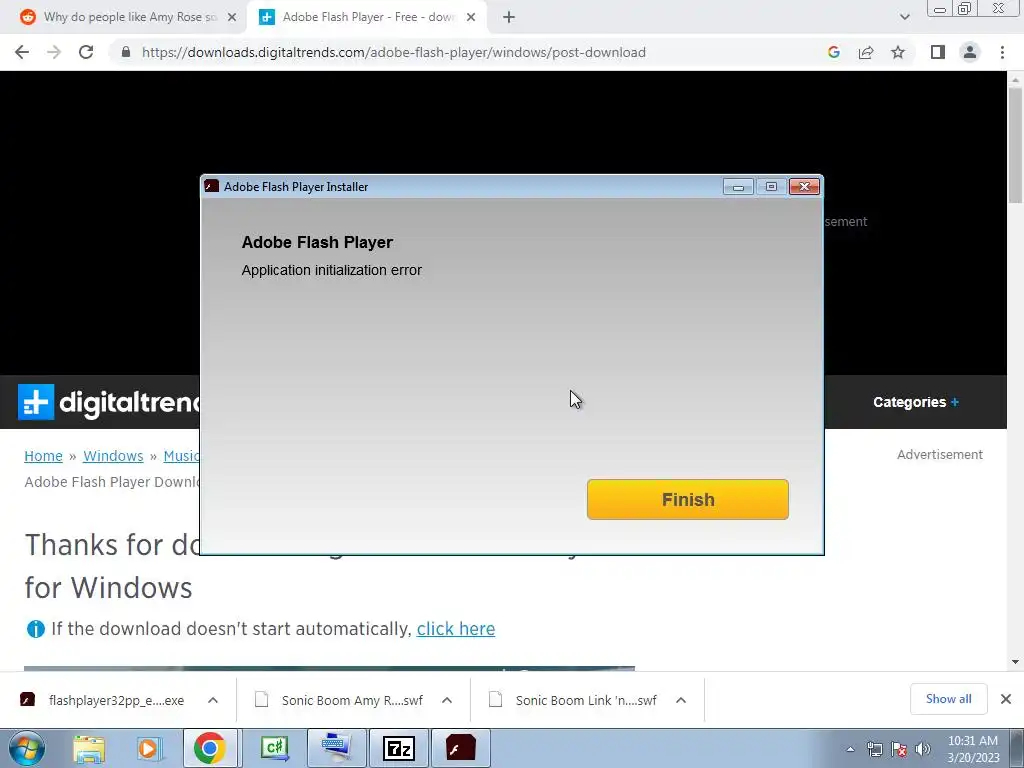Open Sonic Boom Amy R swf download
Image resolution: width=1024 pixels, height=768 pixels.
point(340,700)
